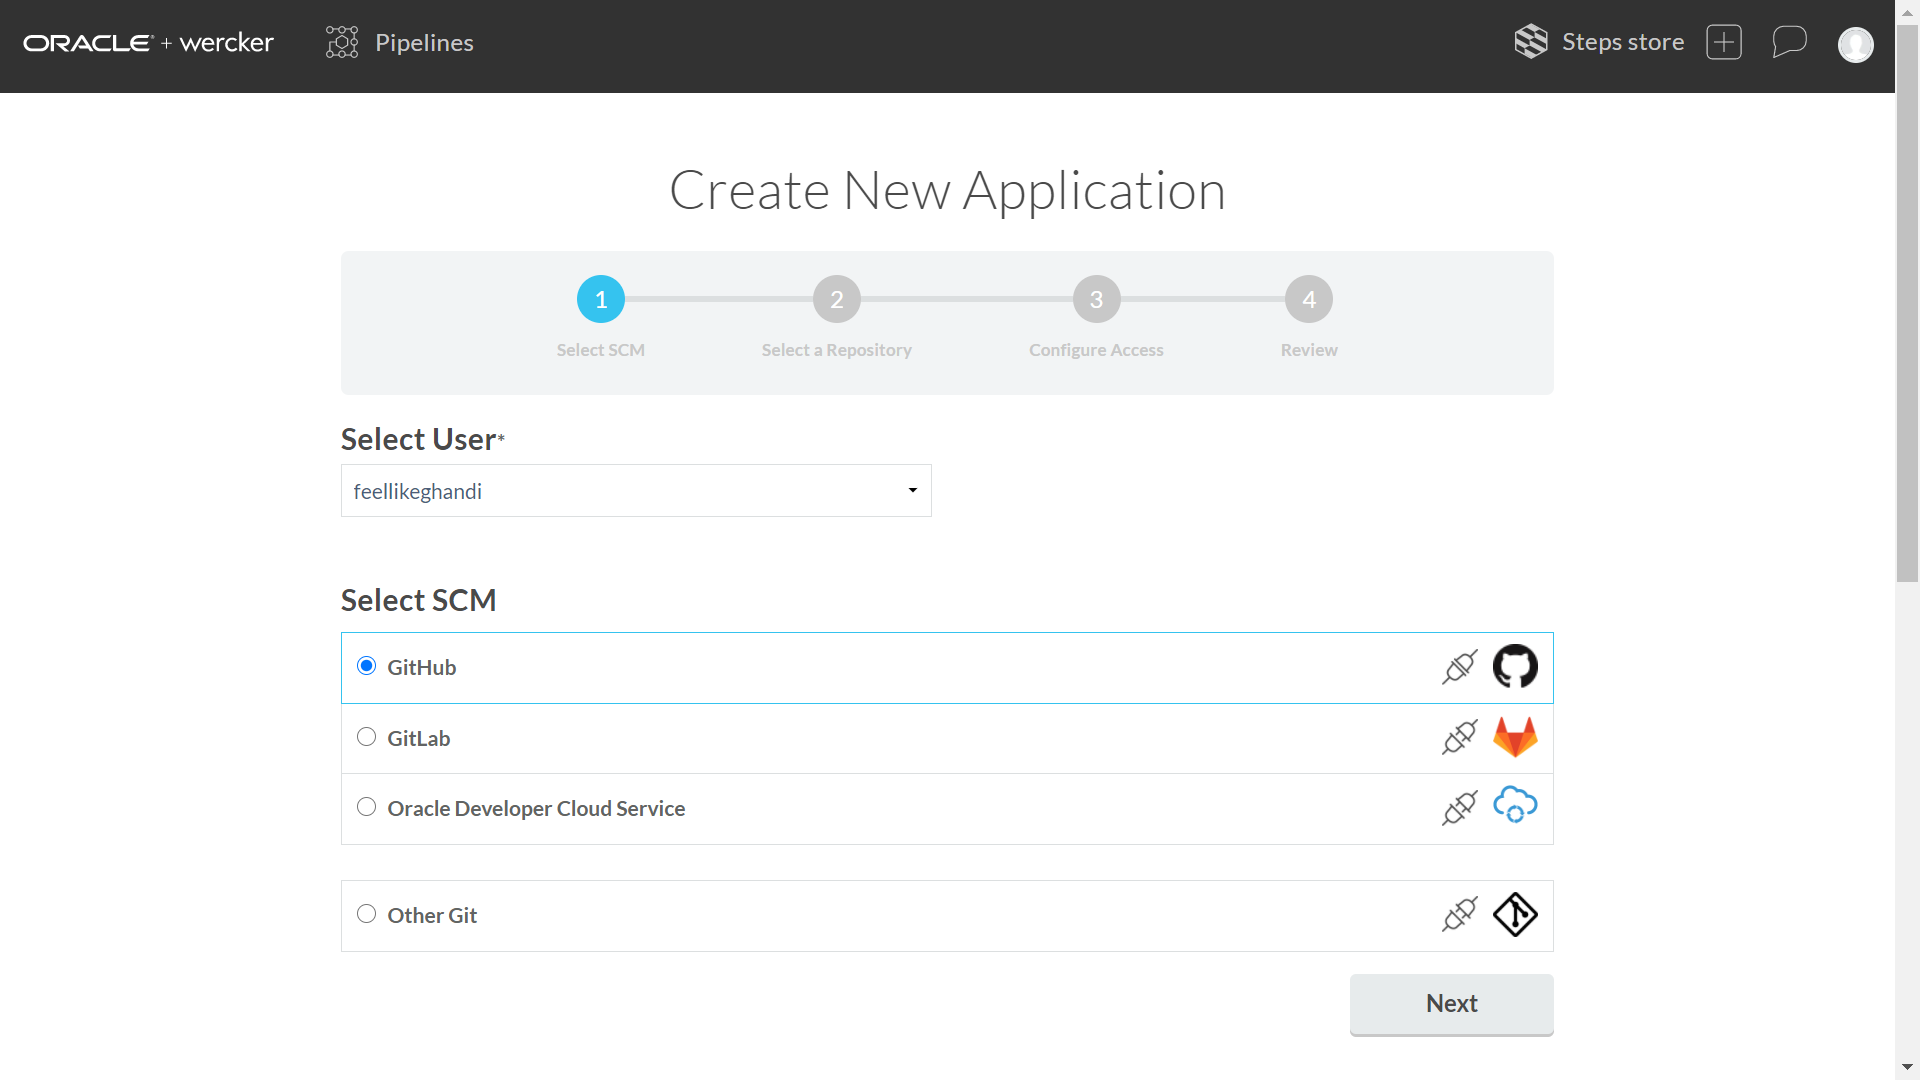Jump to step 4 Review

[x=1308, y=299]
